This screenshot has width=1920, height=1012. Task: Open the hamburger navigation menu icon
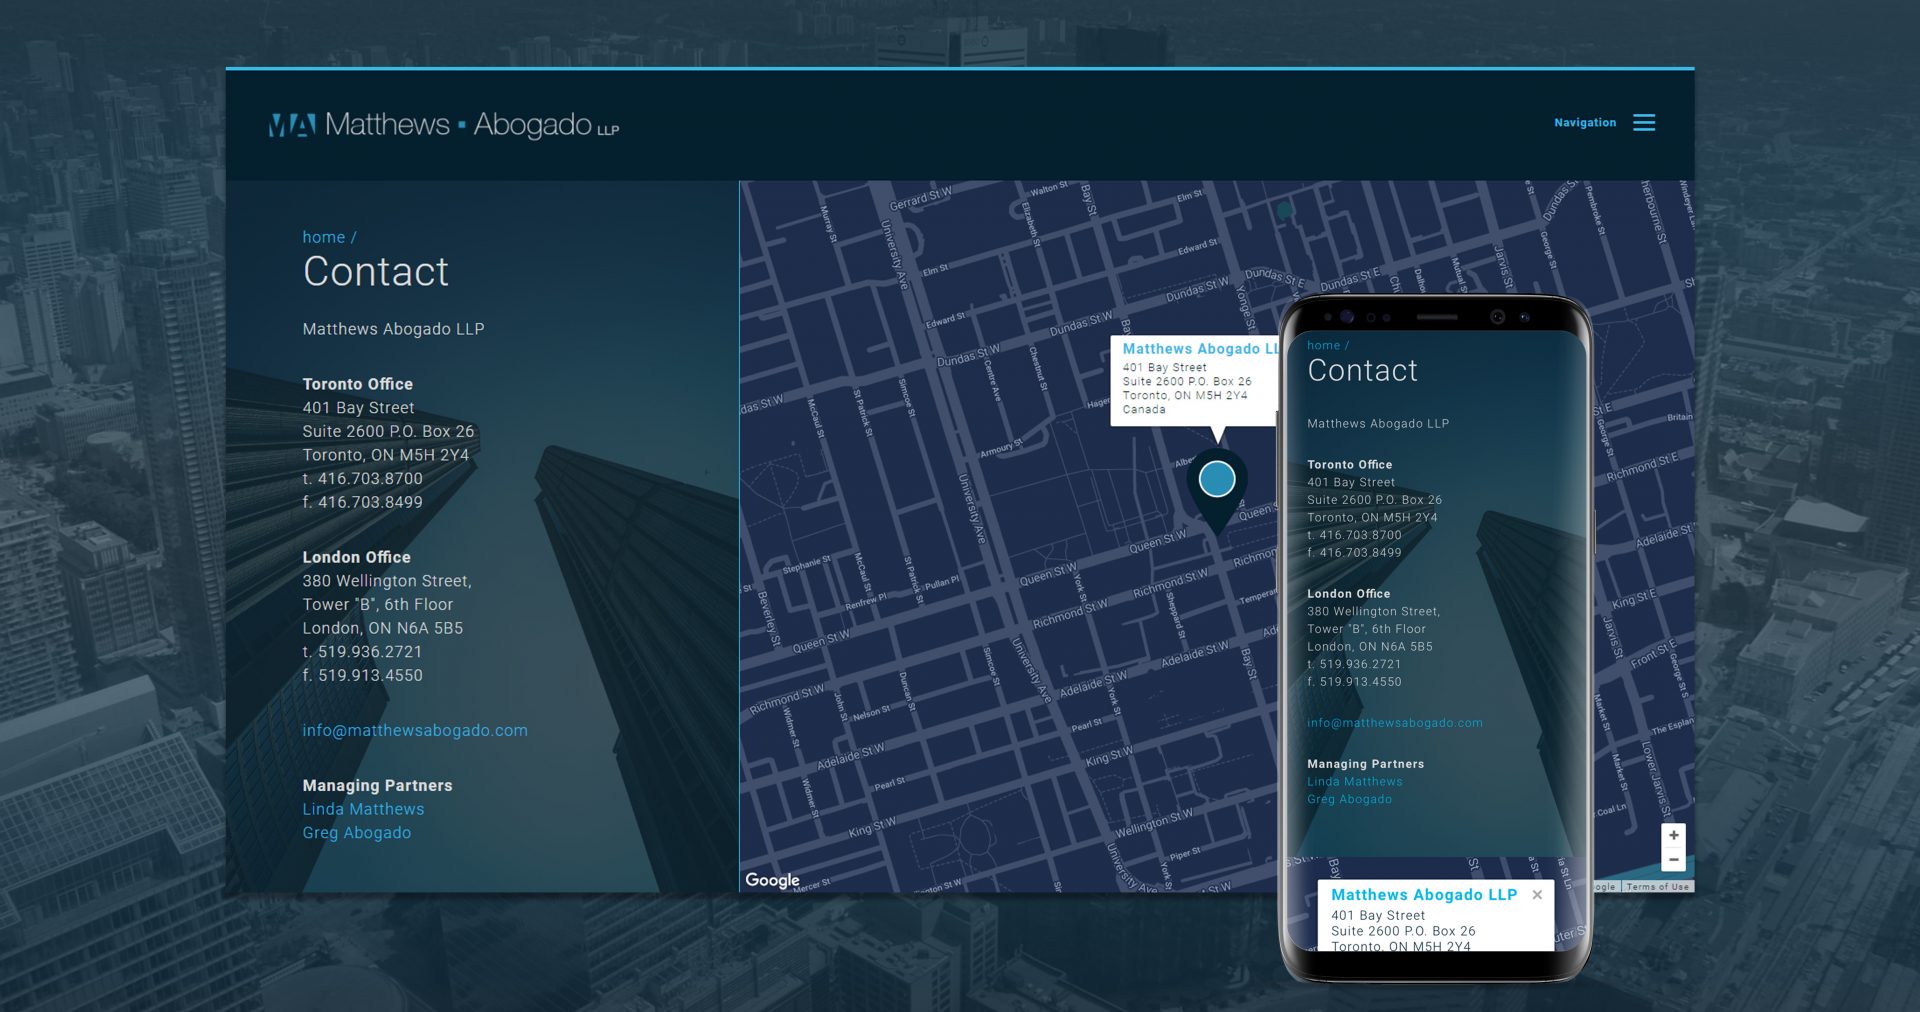point(1644,123)
